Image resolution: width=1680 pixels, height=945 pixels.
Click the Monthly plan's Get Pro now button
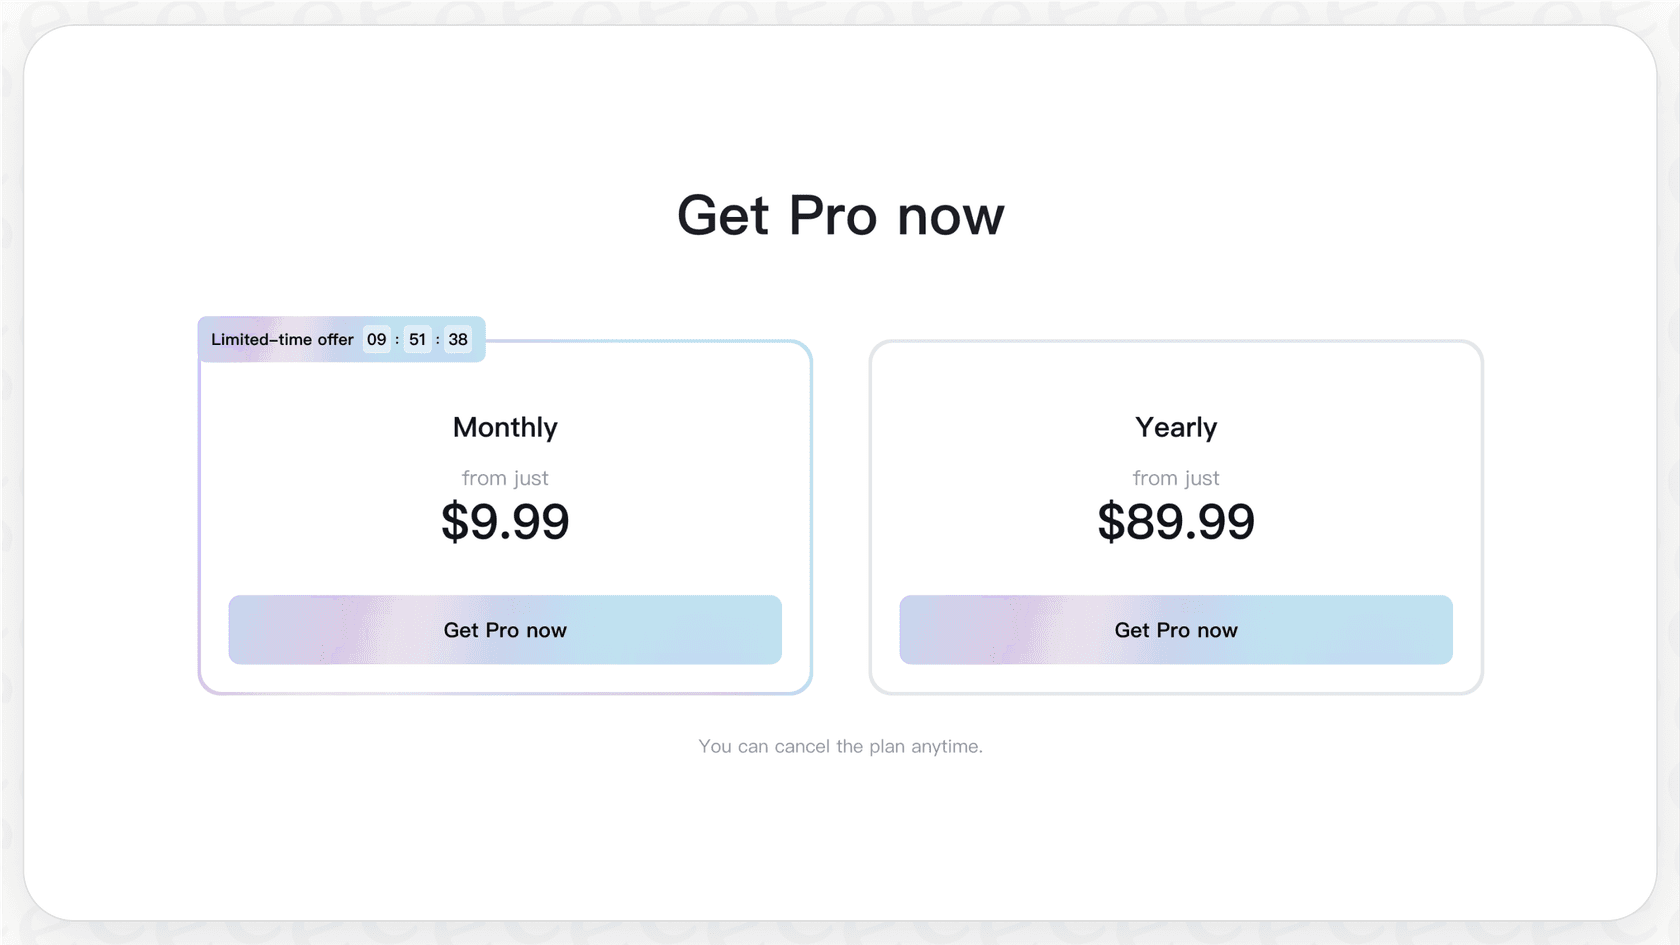(504, 630)
